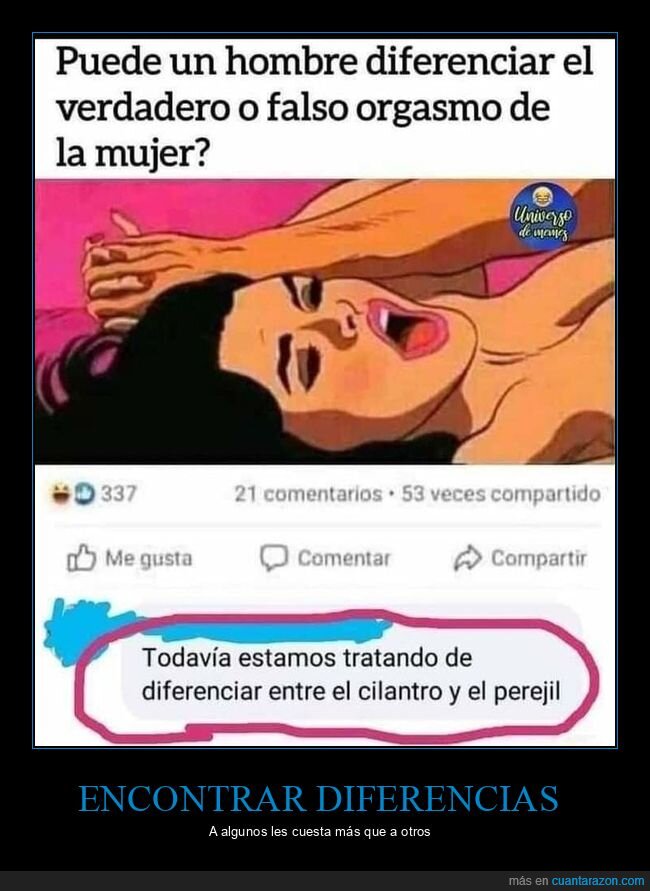Click the cuantarazon.com link
Image resolution: width=650 pixels, height=891 pixels.
[598, 881]
